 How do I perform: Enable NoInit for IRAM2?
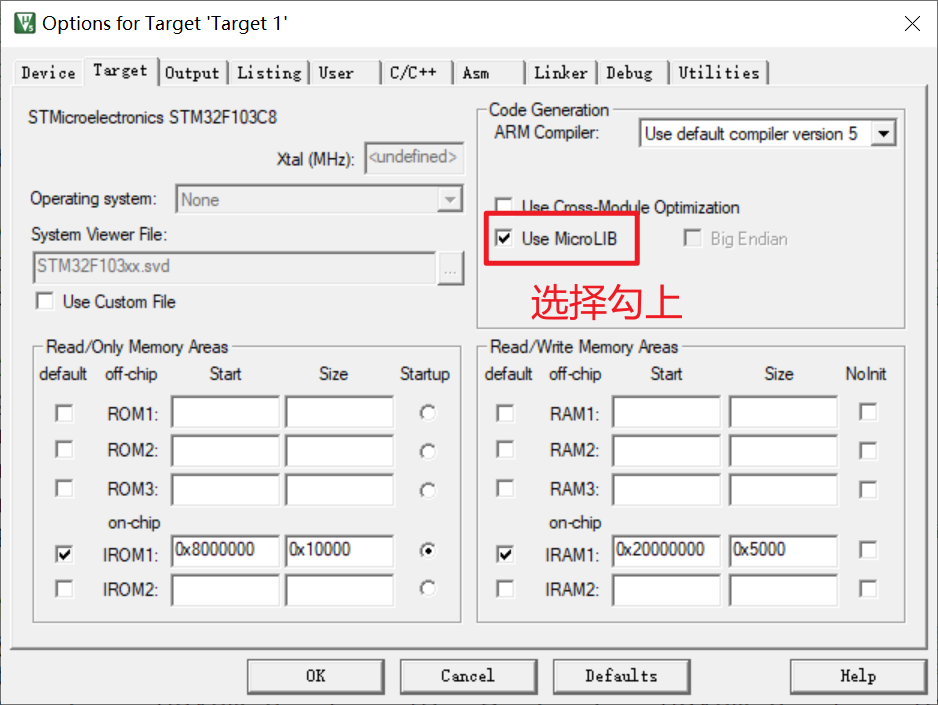(868, 589)
